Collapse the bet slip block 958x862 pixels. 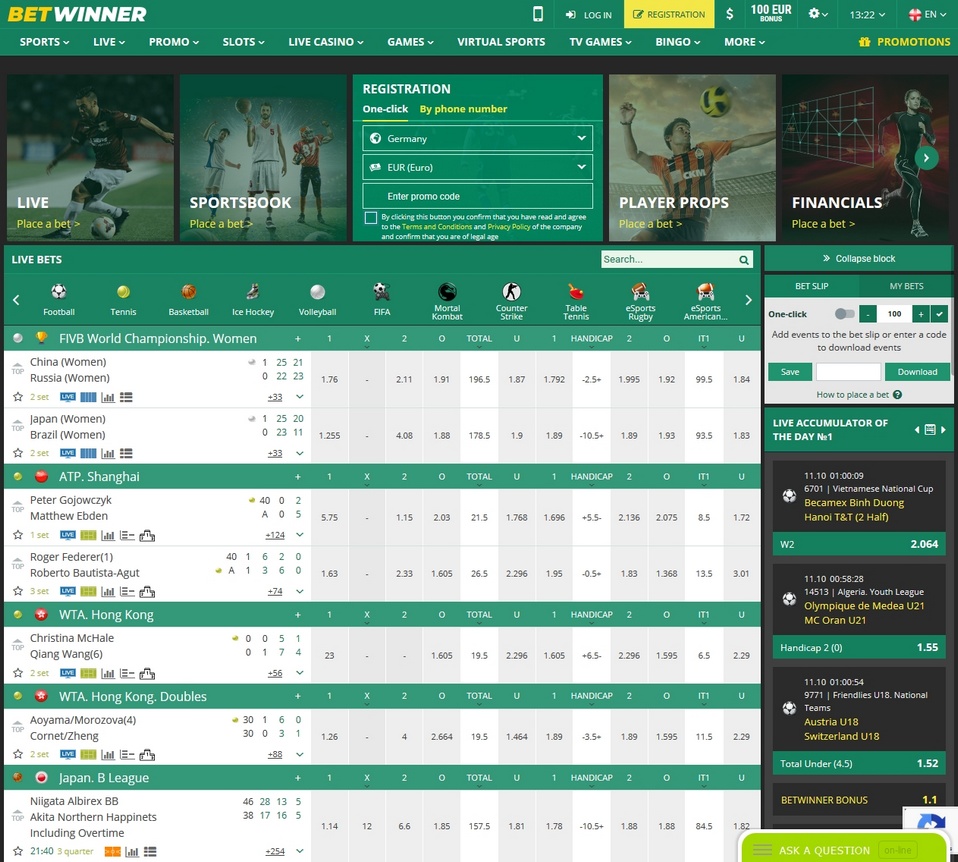[x=858, y=258]
